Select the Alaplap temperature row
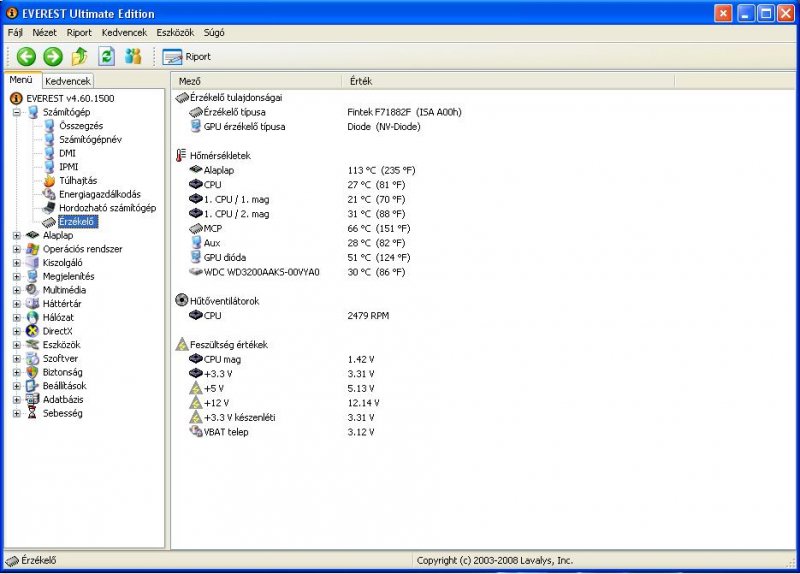800x574 pixels. 302,170
